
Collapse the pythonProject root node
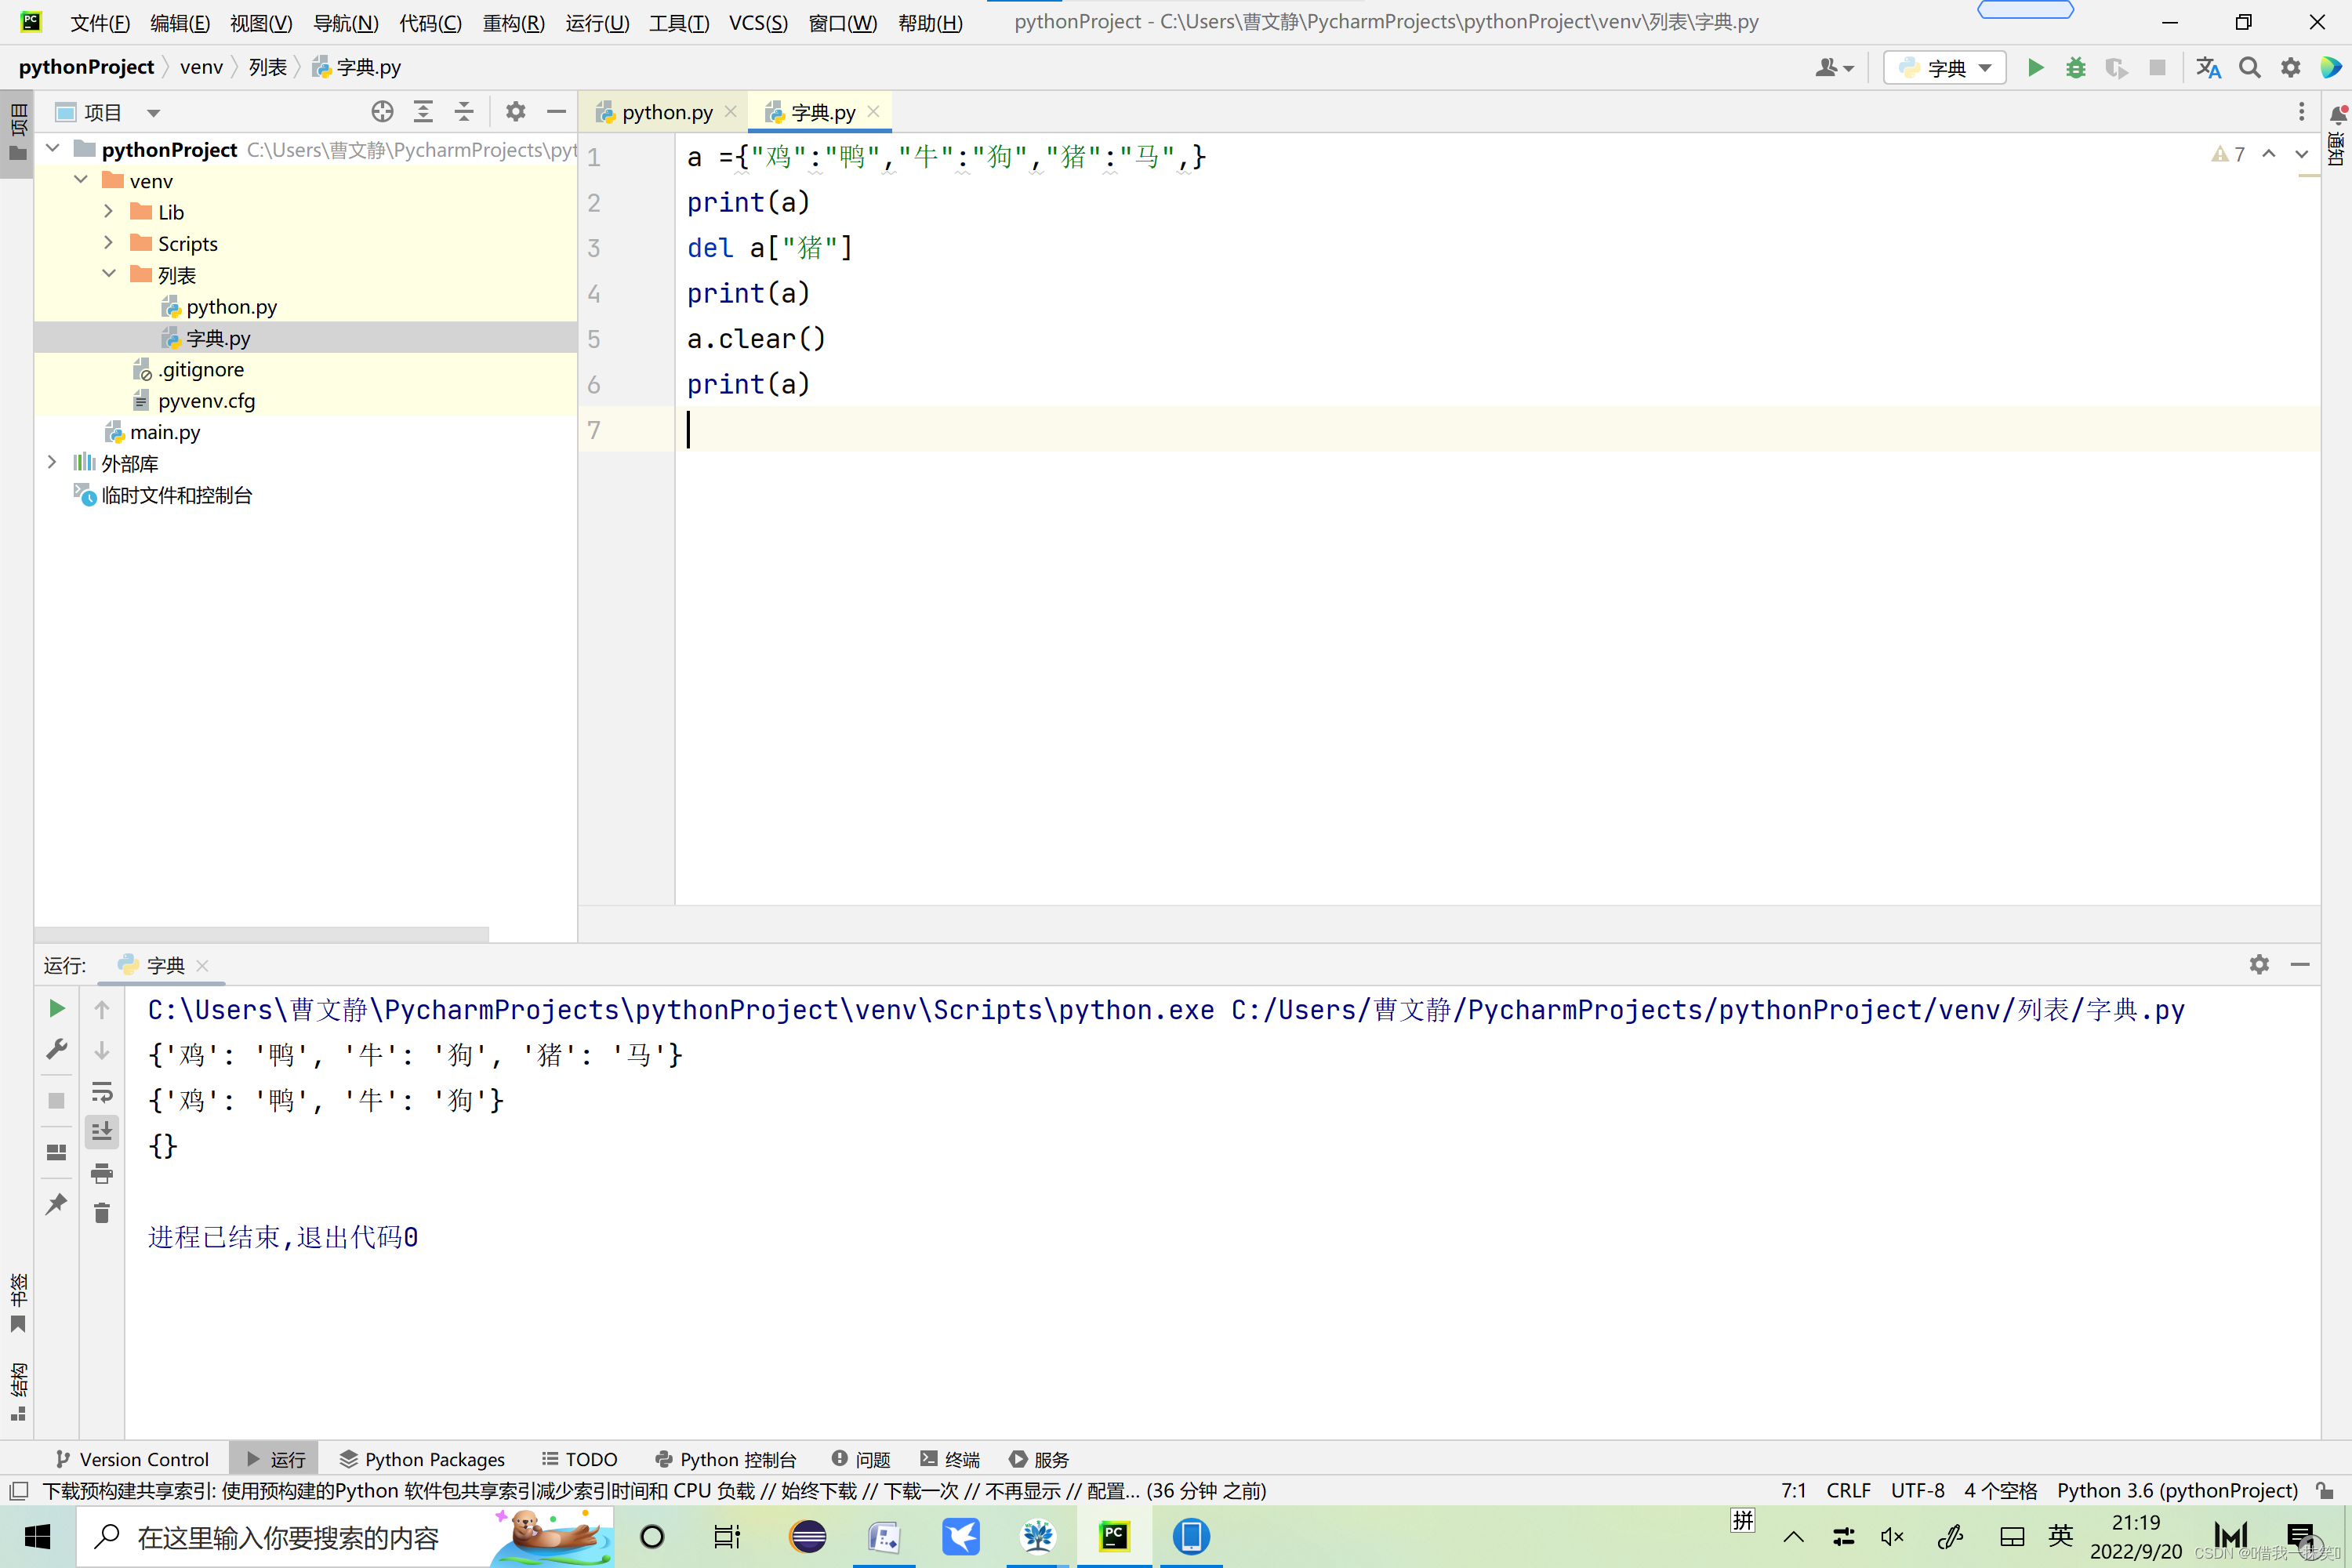coord(53,149)
